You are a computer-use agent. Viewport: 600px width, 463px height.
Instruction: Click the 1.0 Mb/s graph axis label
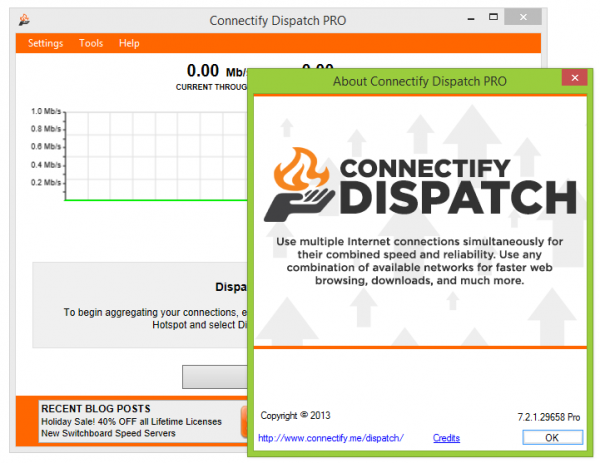pos(46,111)
